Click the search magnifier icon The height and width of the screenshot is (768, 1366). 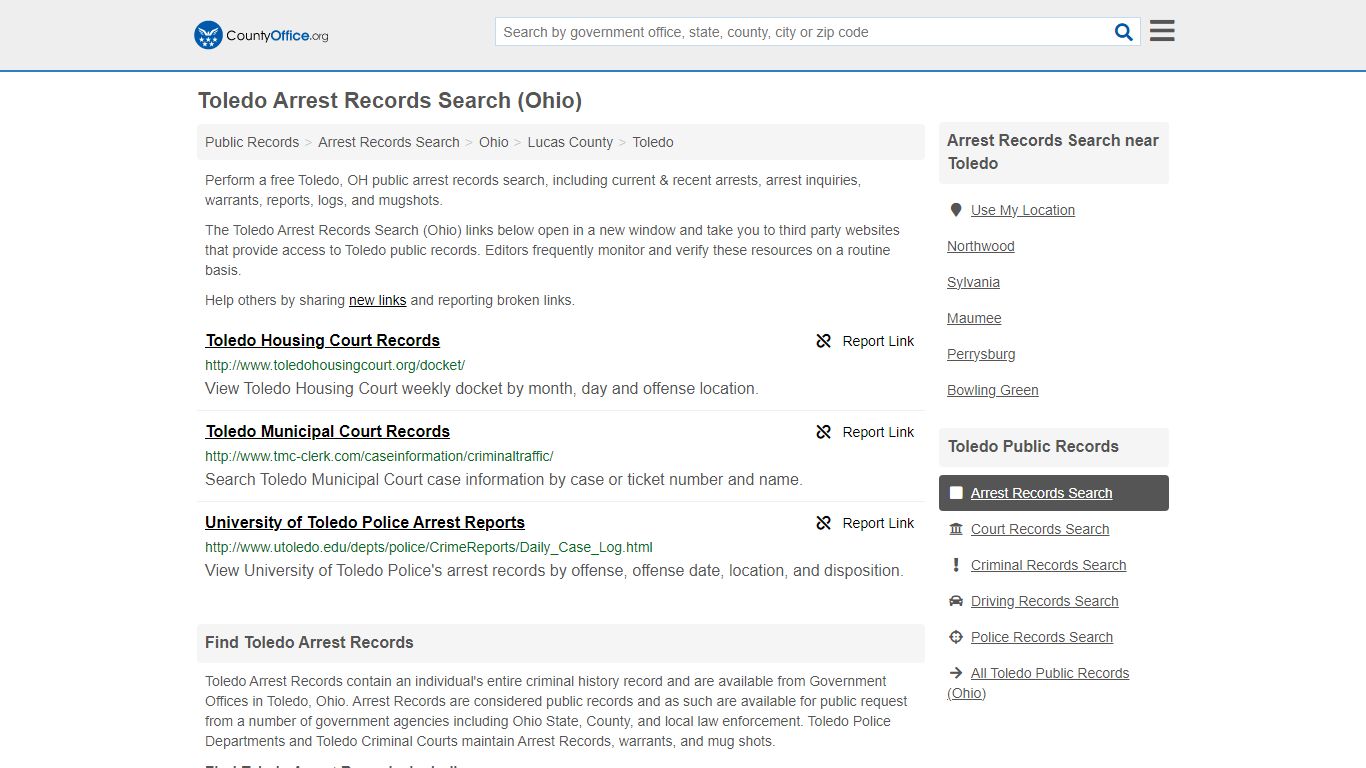[x=1124, y=32]
